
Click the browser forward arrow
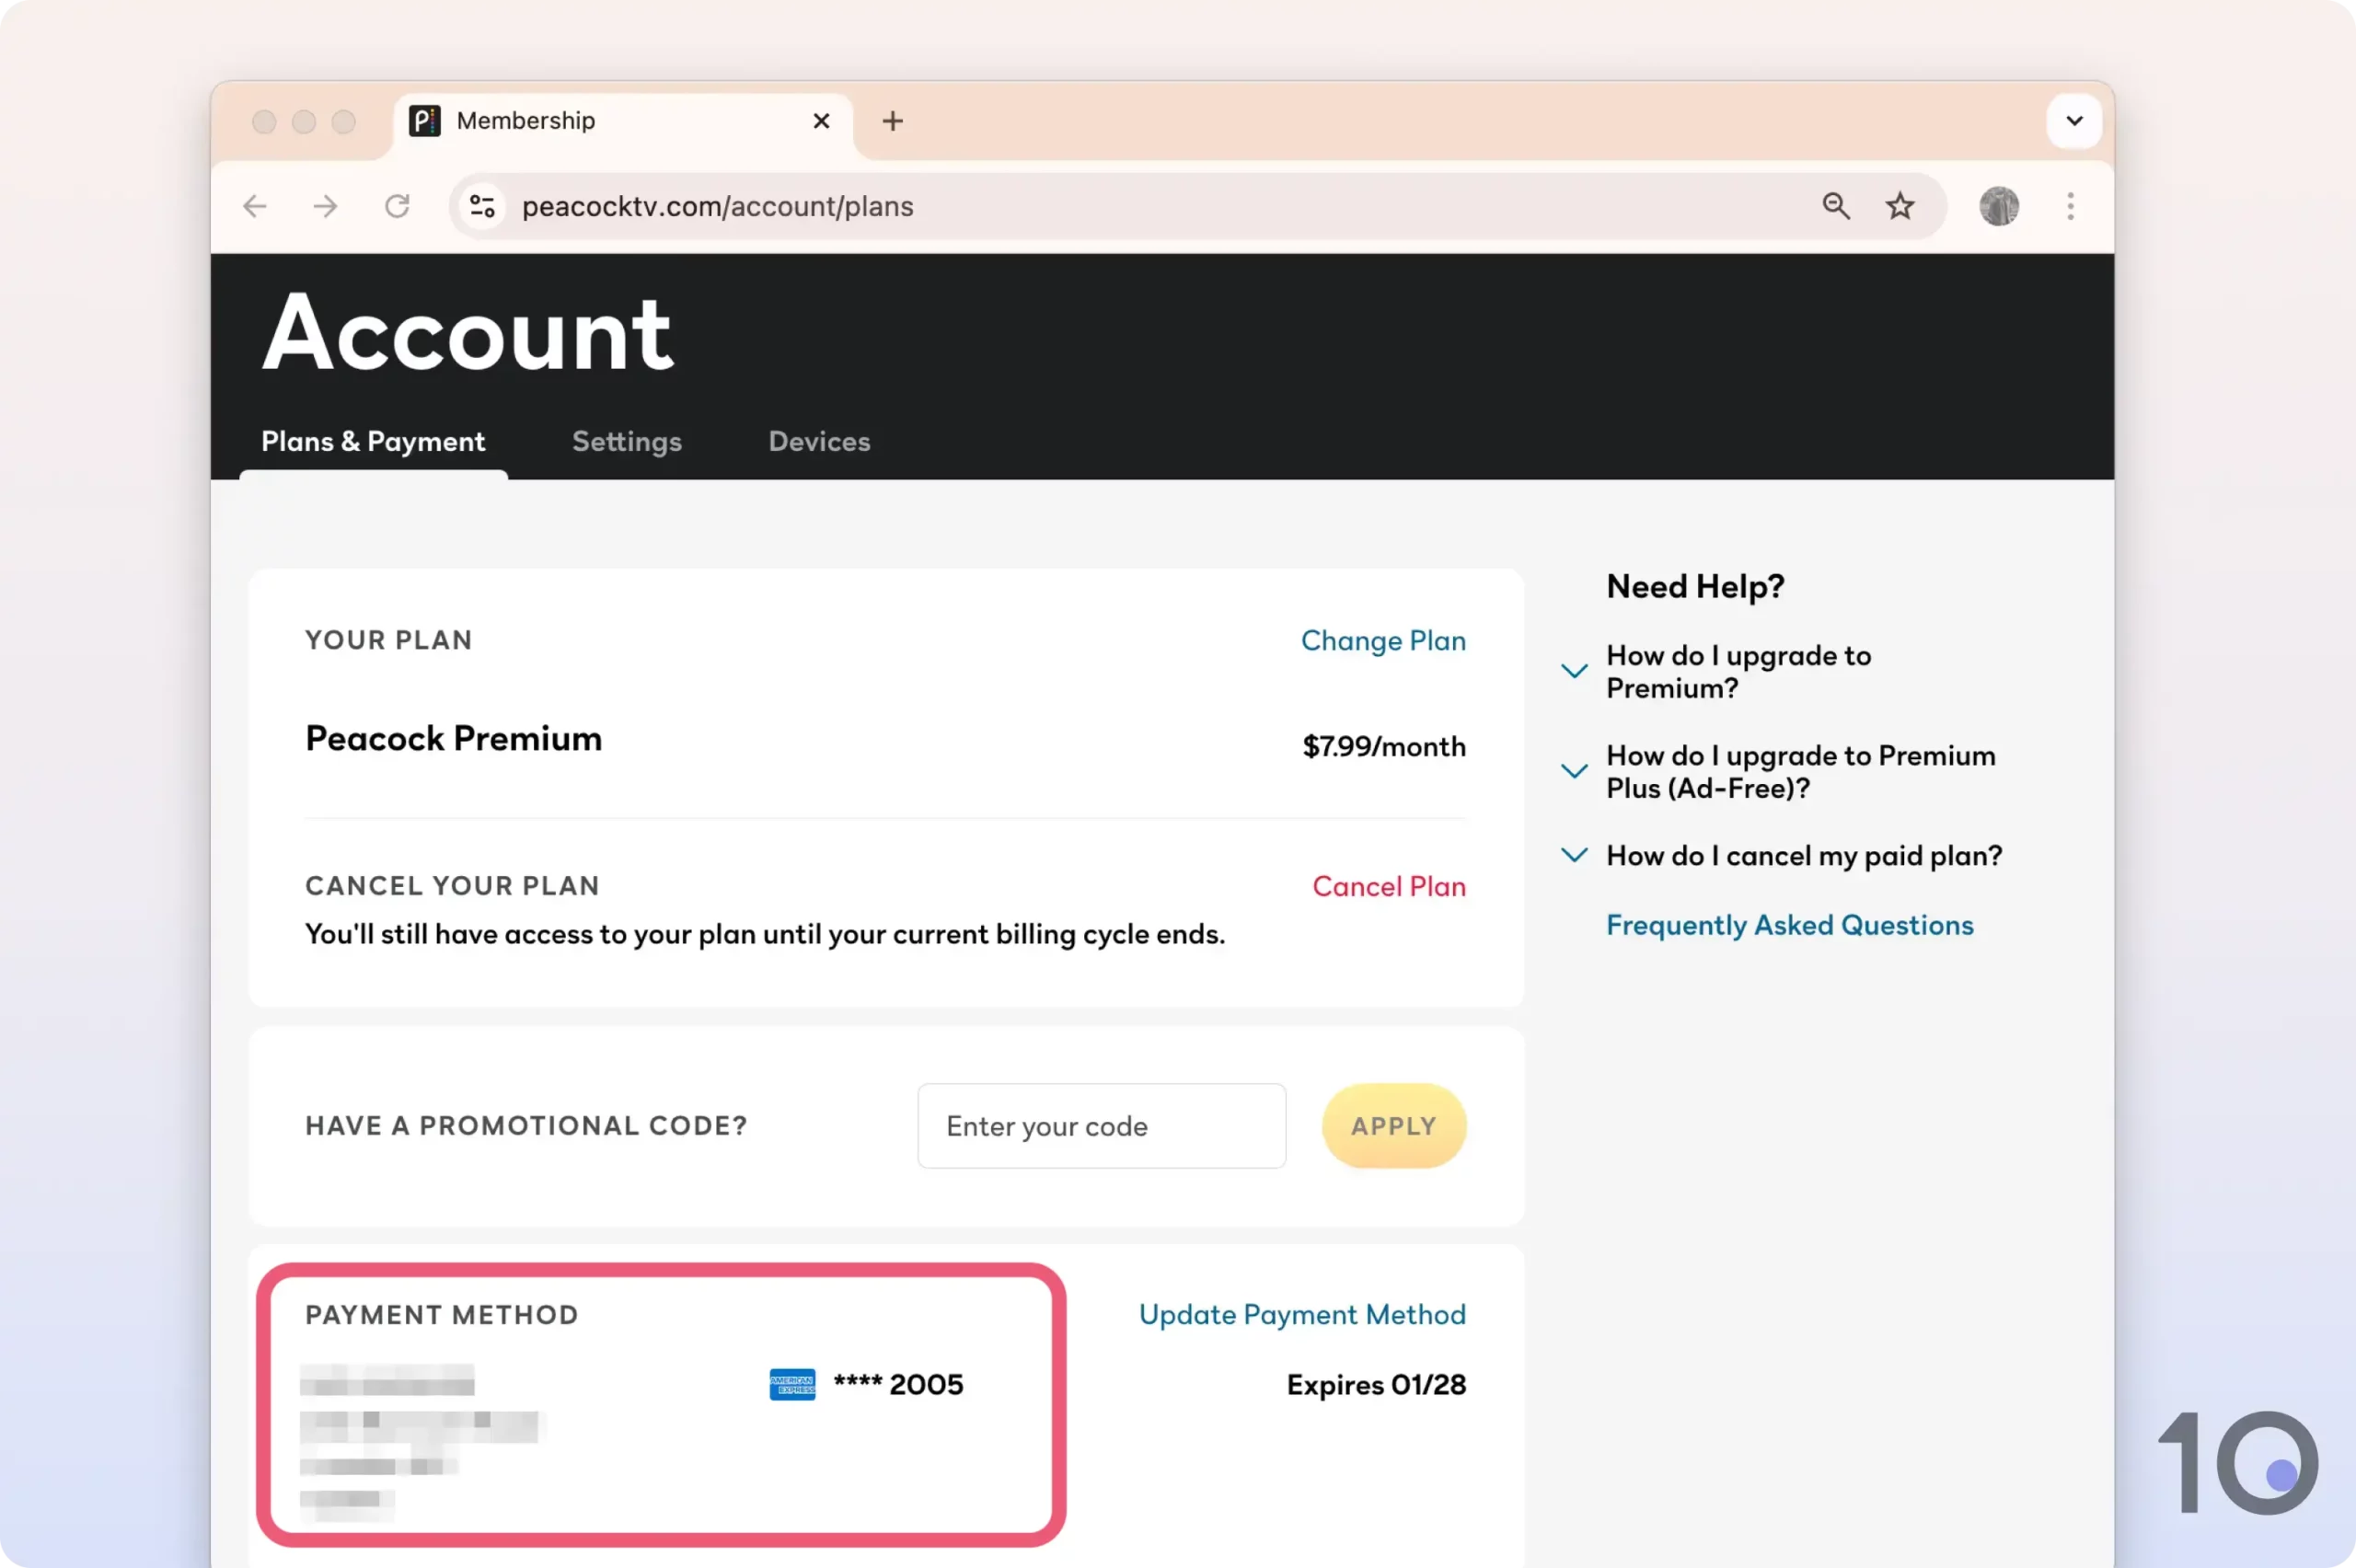click(326, 206)
